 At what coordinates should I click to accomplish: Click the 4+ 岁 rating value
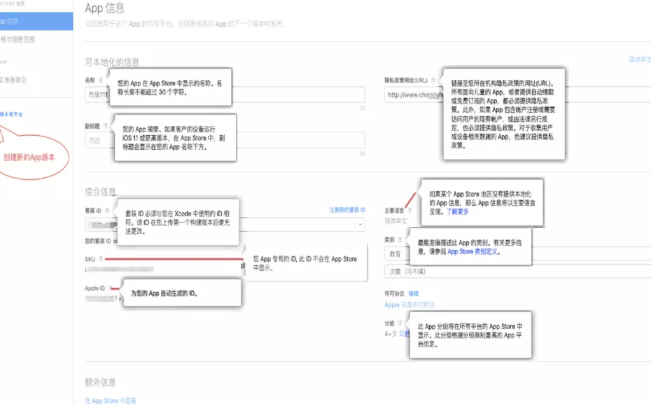(x=391, y=334)
